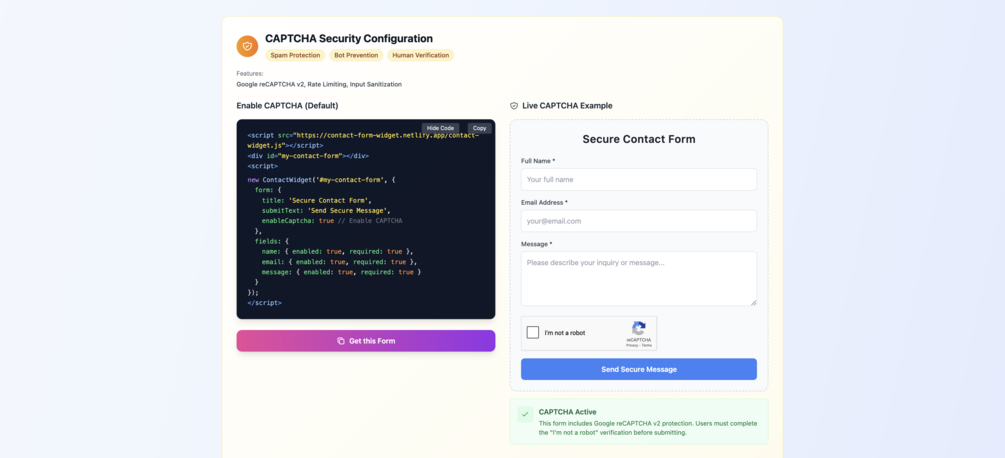Open the reCAPTCHA Privacy link
Screen dimensions: 1005x458
(632, 345)
